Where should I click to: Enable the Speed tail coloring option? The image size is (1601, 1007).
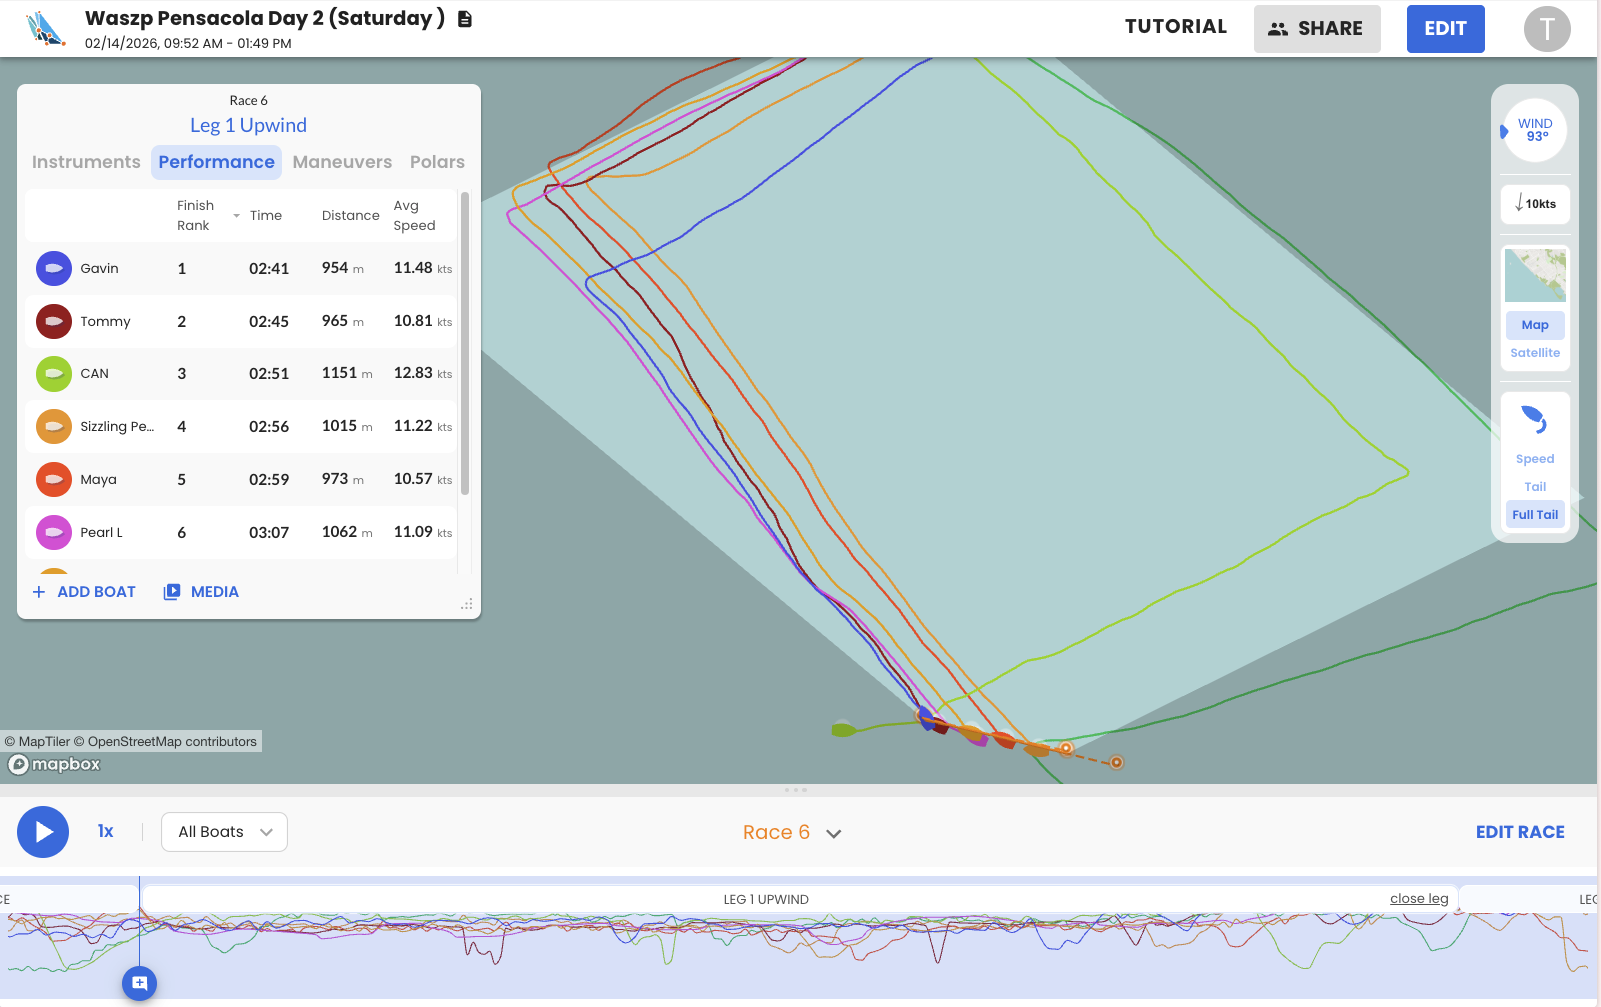click(1534, 459)
